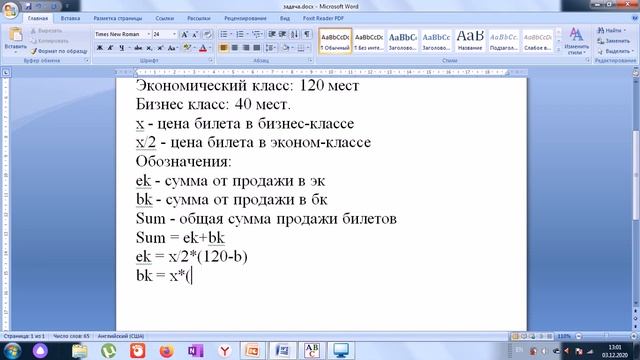
Task: Align text left
Action: point(224,48)
